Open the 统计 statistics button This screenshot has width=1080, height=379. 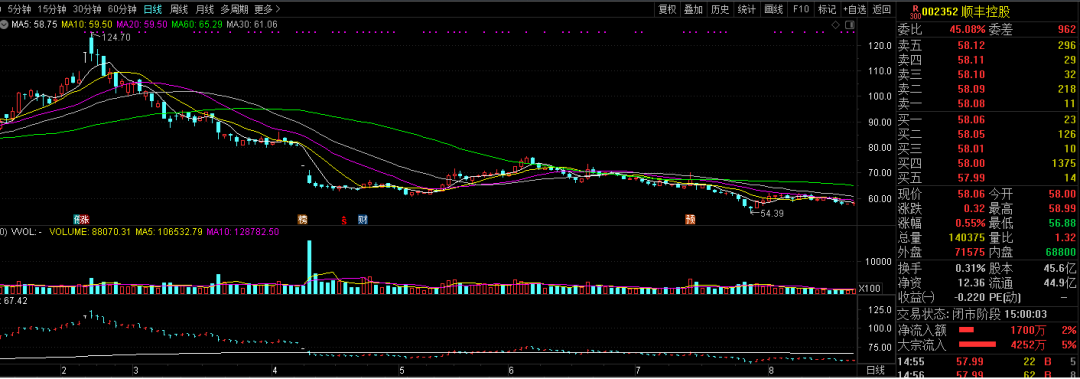(x=747, y=9)
